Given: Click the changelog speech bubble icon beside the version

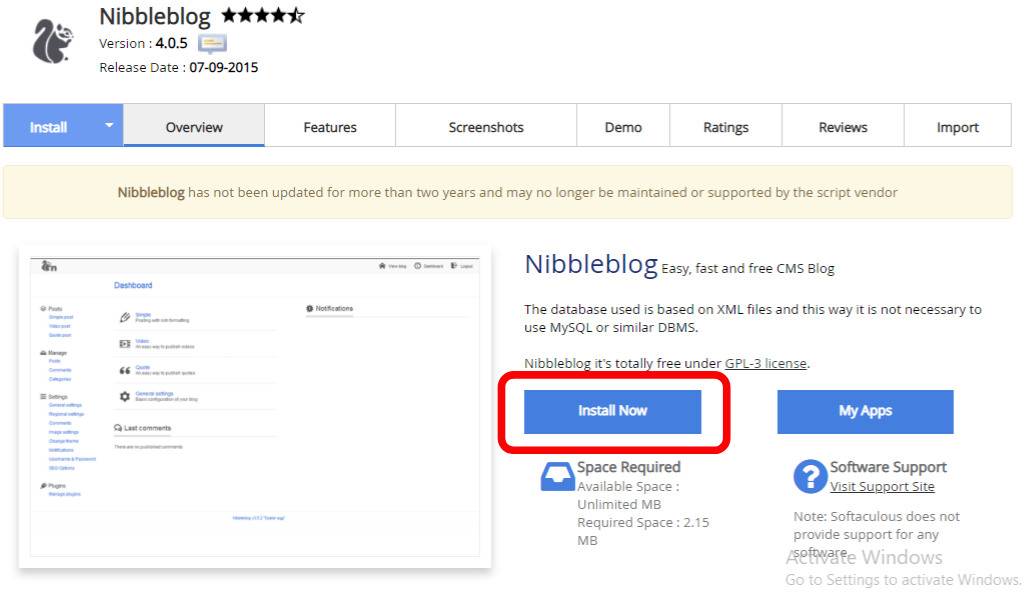Looking at the screenshot, I should pyautogui.click(x=213, y=42).
